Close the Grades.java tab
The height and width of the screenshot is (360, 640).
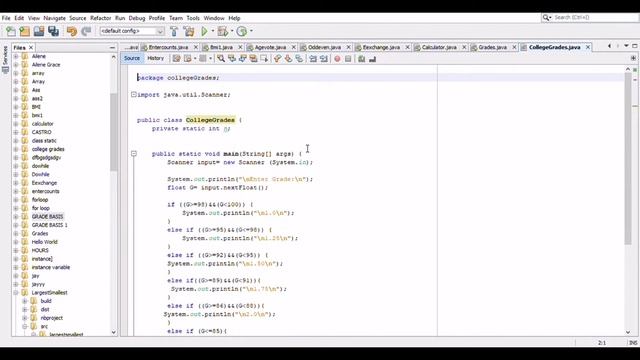point(514,47)
